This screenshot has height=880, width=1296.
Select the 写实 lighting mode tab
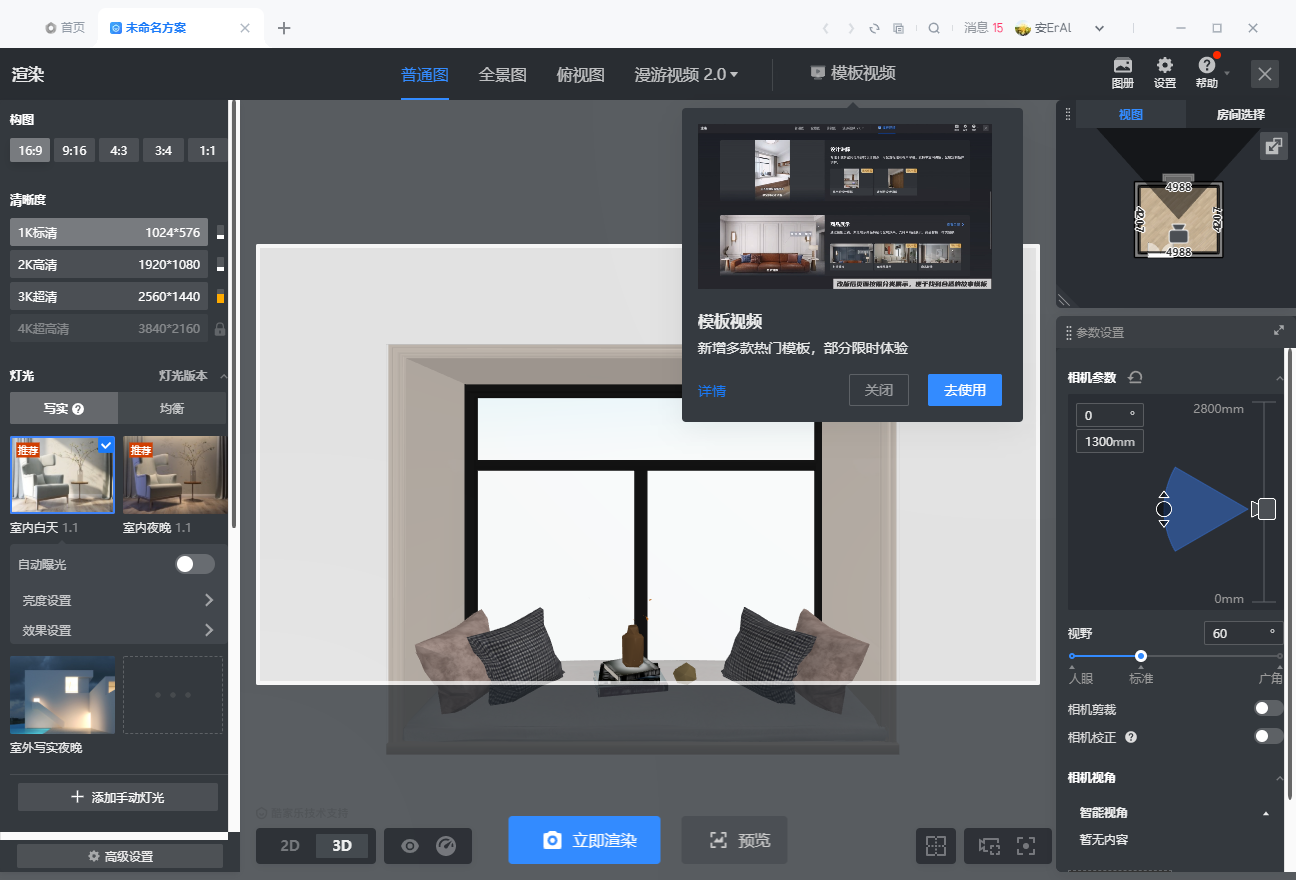click(x=64, y=408)
